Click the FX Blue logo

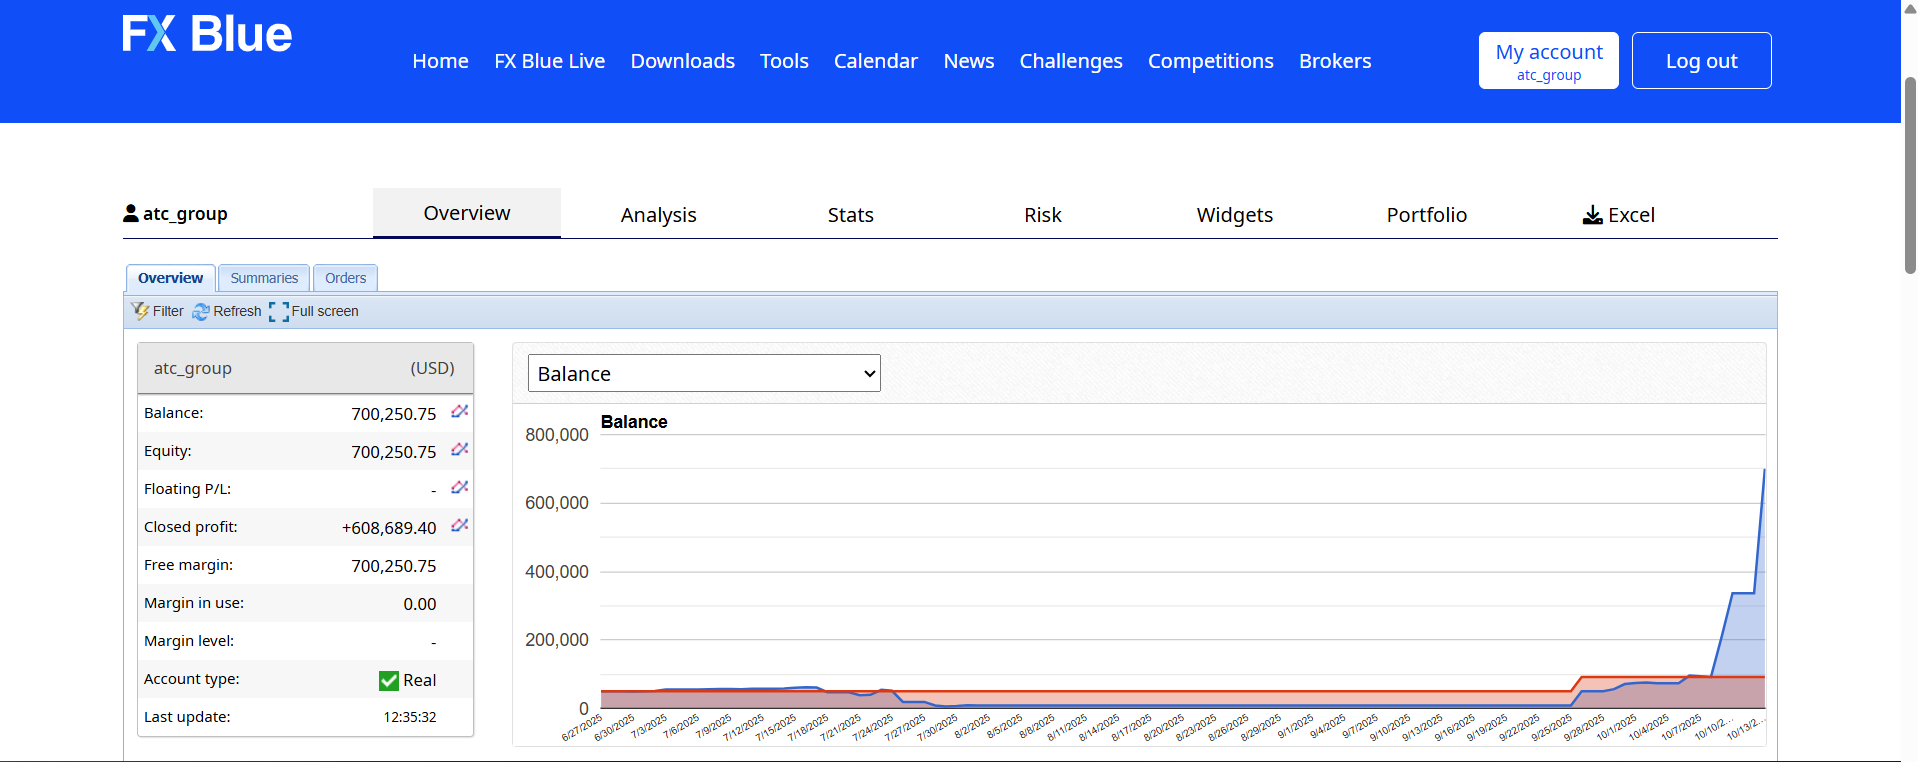pyautogui.click(x=207, y=35)
